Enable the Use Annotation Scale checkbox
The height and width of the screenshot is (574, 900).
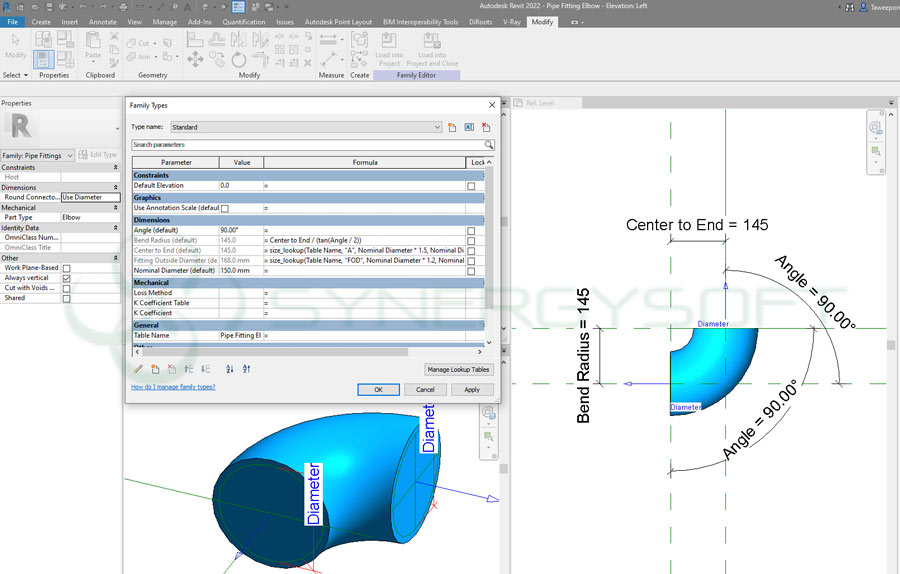click(224, 208)
